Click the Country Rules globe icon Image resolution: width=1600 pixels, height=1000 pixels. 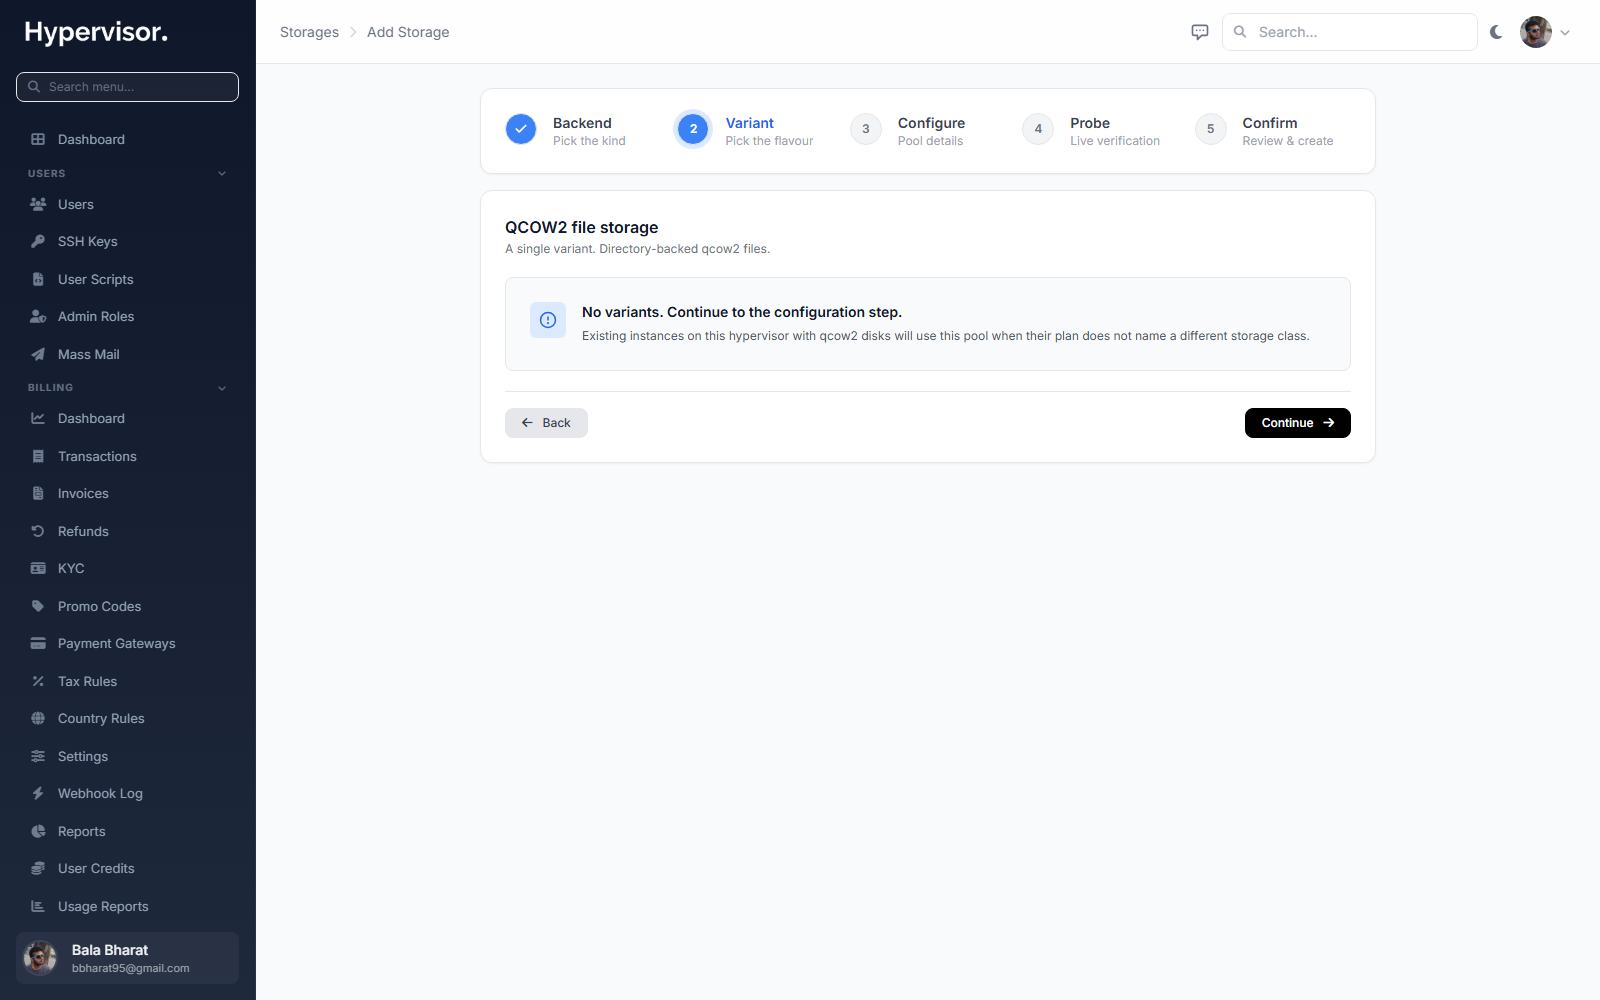tap(38, 718)
